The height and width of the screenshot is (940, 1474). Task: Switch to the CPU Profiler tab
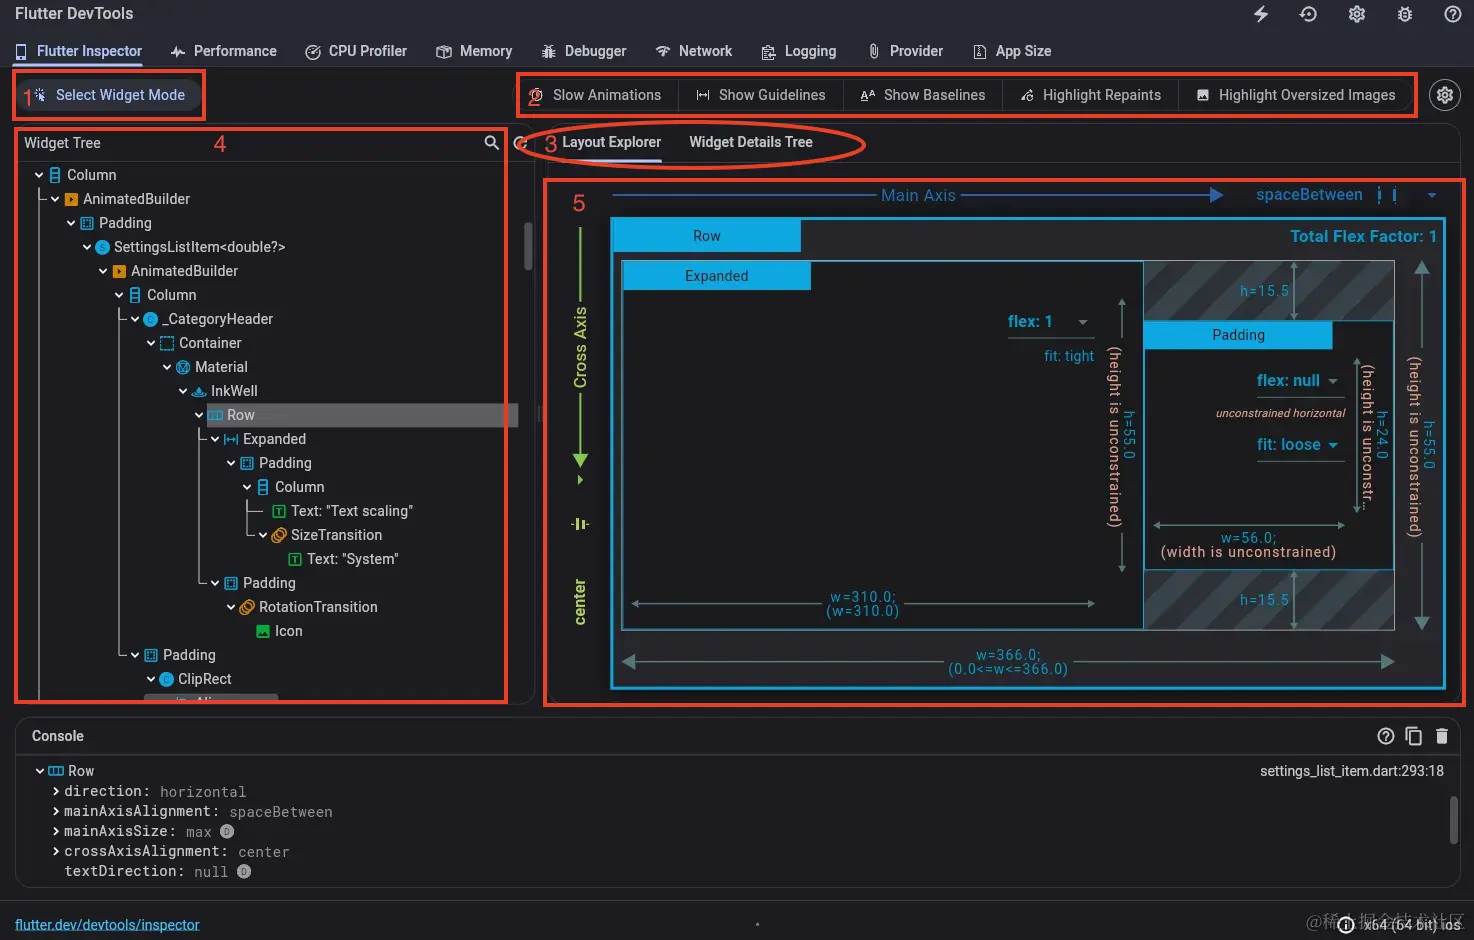356,51
